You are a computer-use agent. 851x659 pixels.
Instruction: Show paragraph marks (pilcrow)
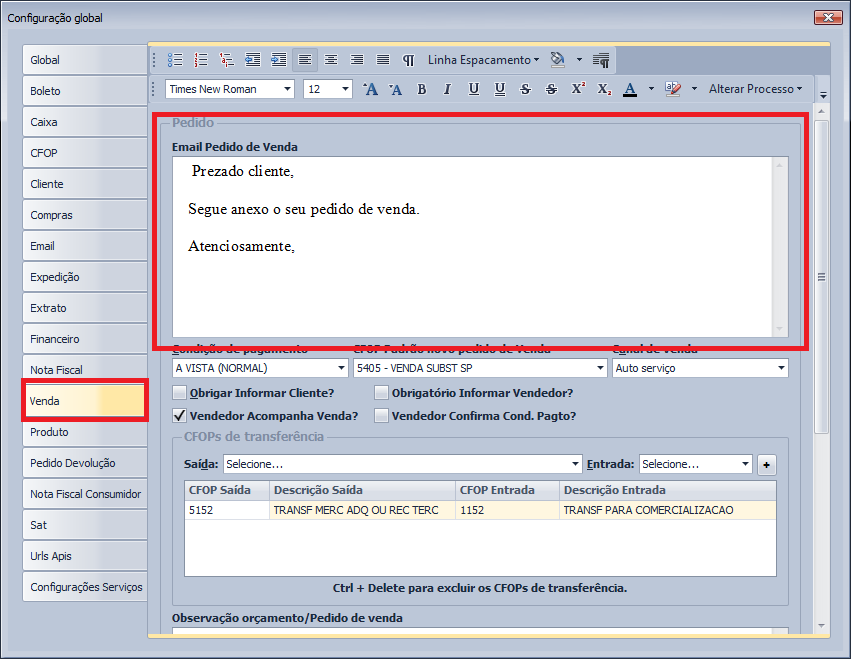coord(409,60)
